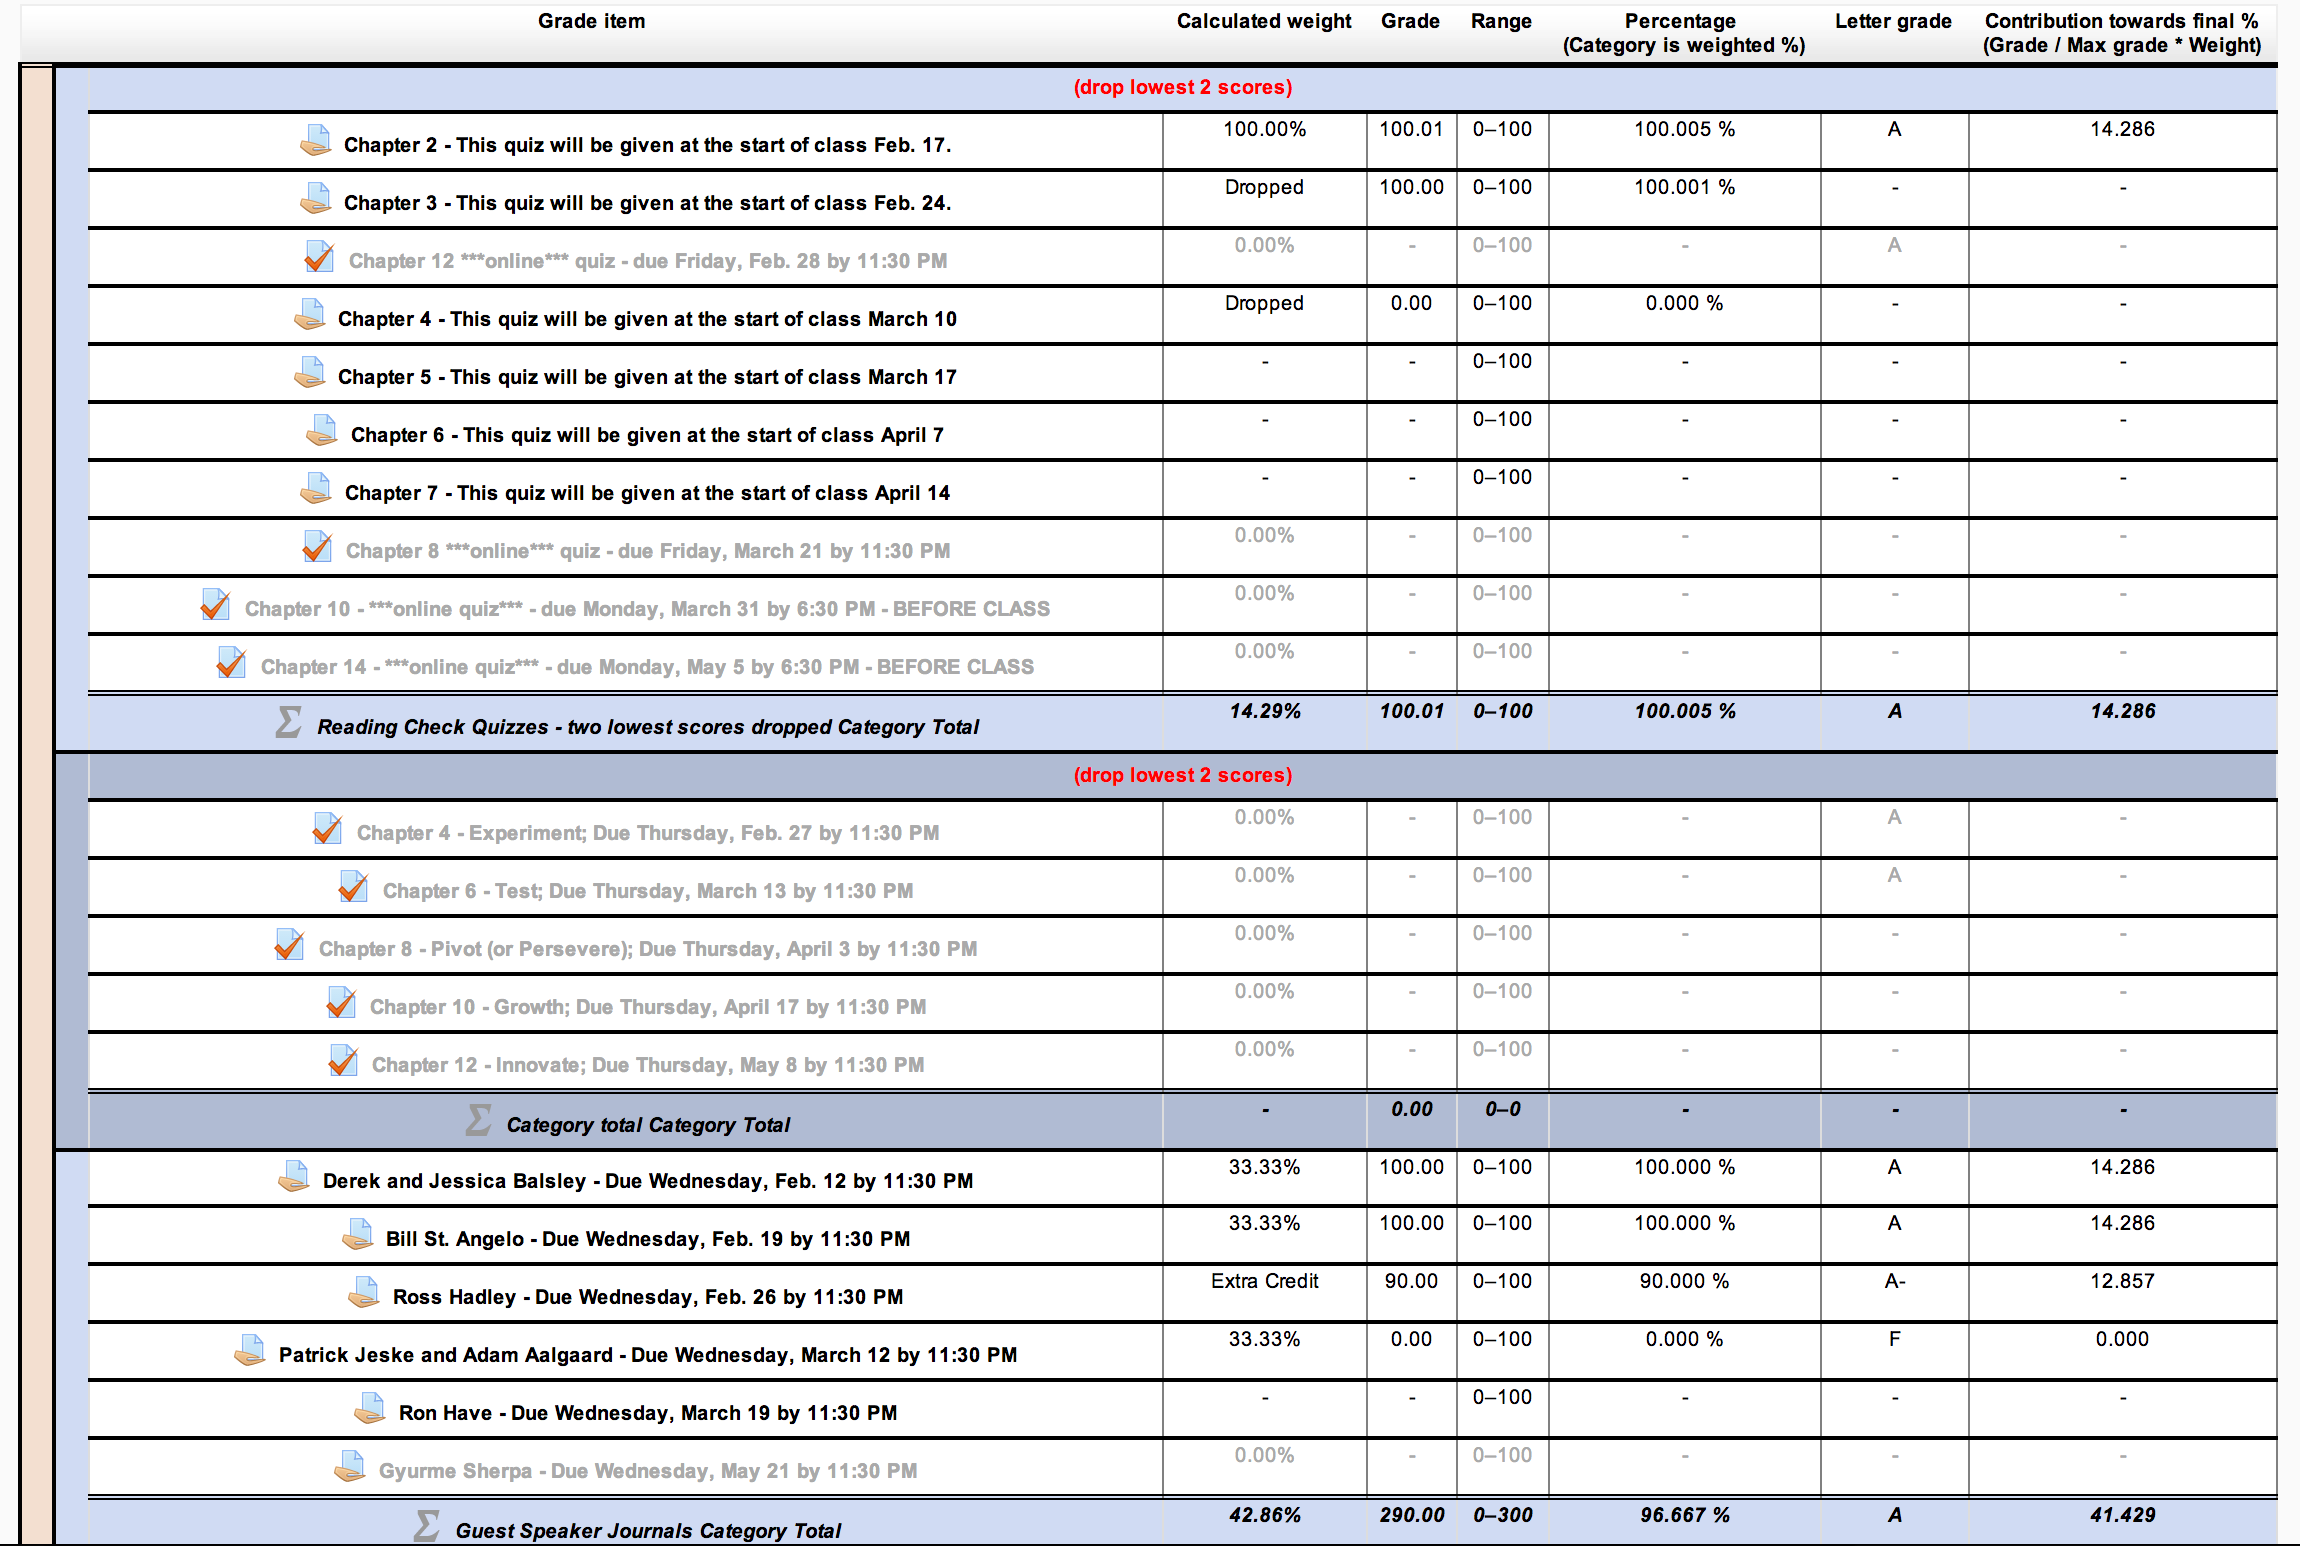The height and width of the screenshot is (1546, 2300).
Task: Click the Calculated weight column header
Action: pyautogui.click(x=1264, y=21)
